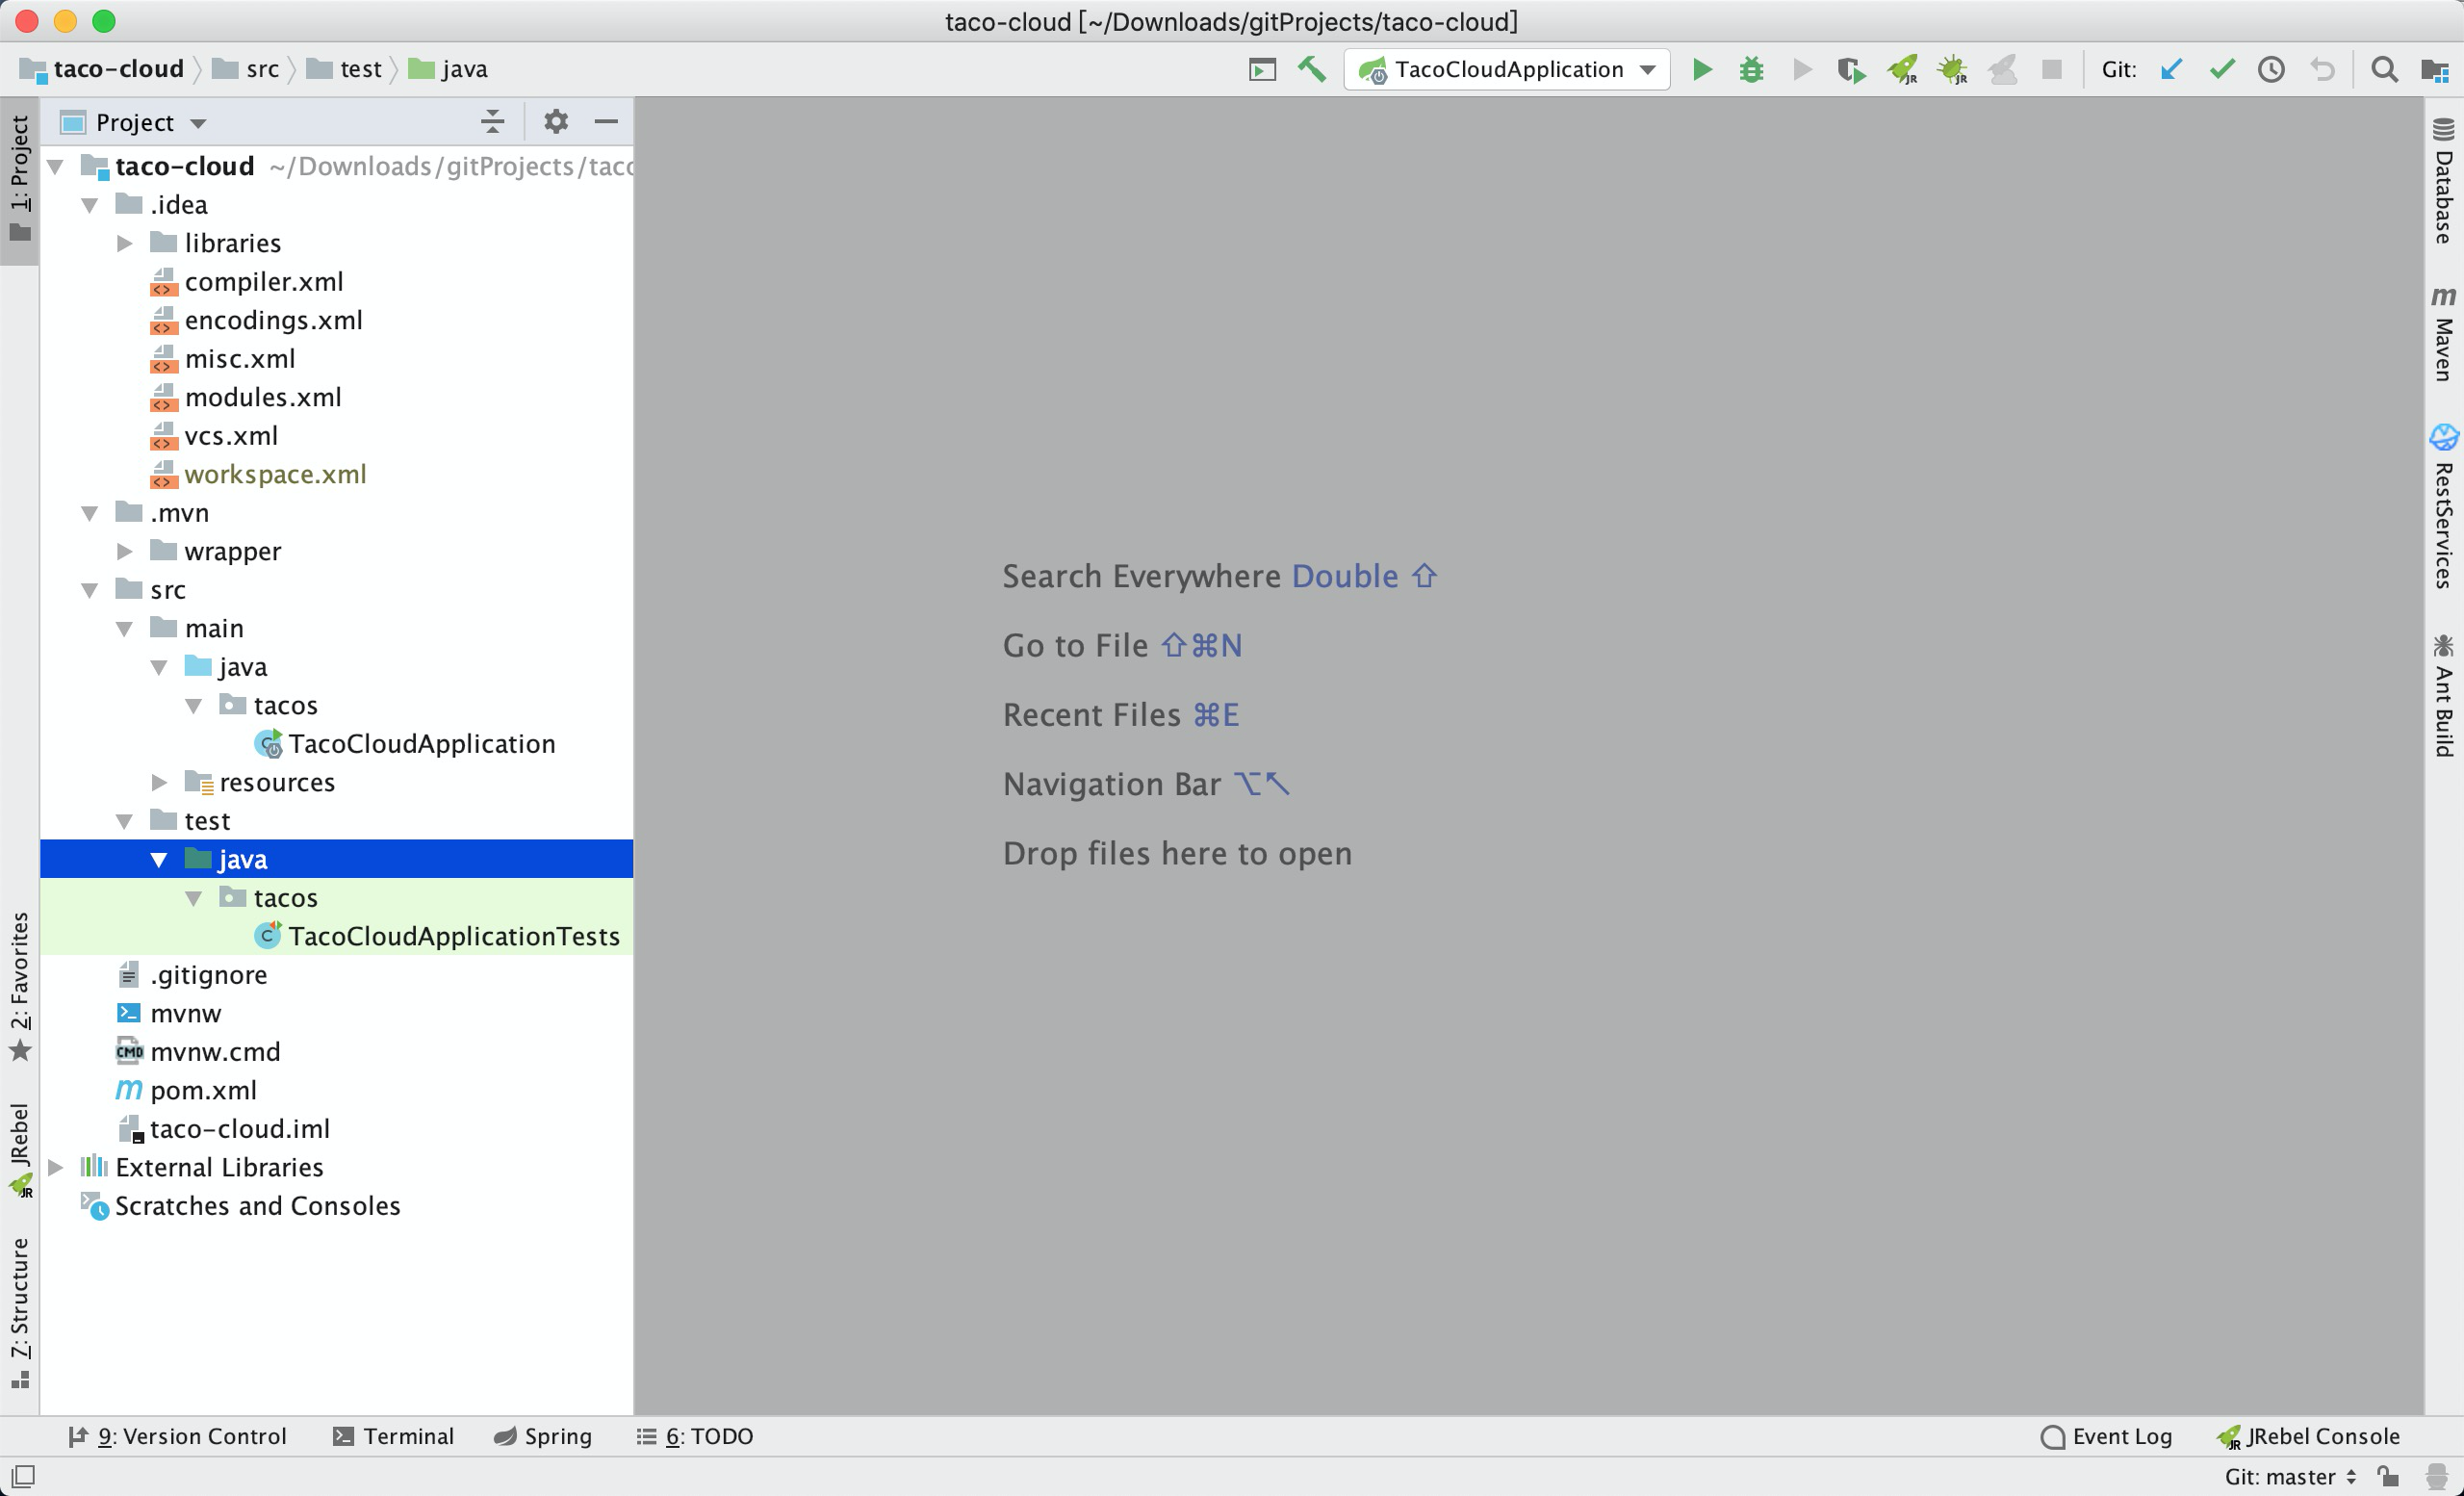Viewport: 2464px width, 1496px height.
Task: Select pom.xml in project tree
Action: [x=203, y=1090]
